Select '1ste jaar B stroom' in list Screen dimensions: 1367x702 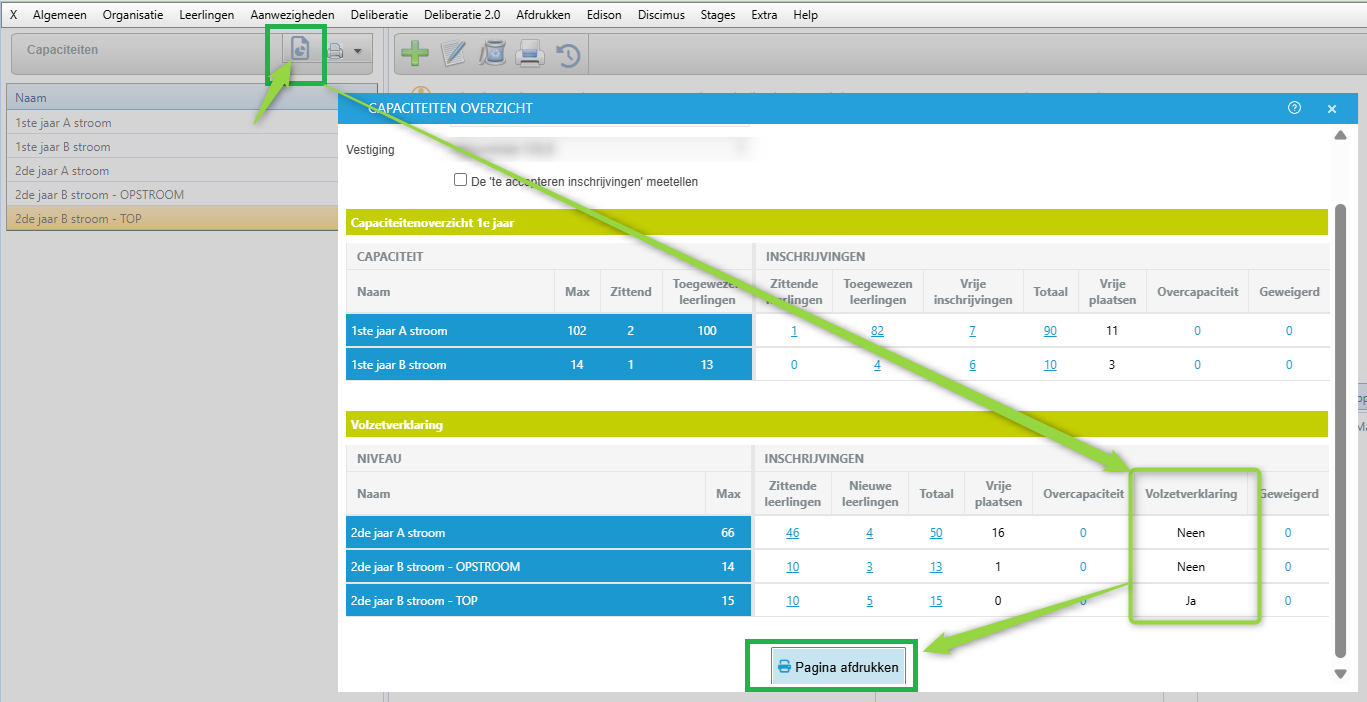tap(63, 147)
